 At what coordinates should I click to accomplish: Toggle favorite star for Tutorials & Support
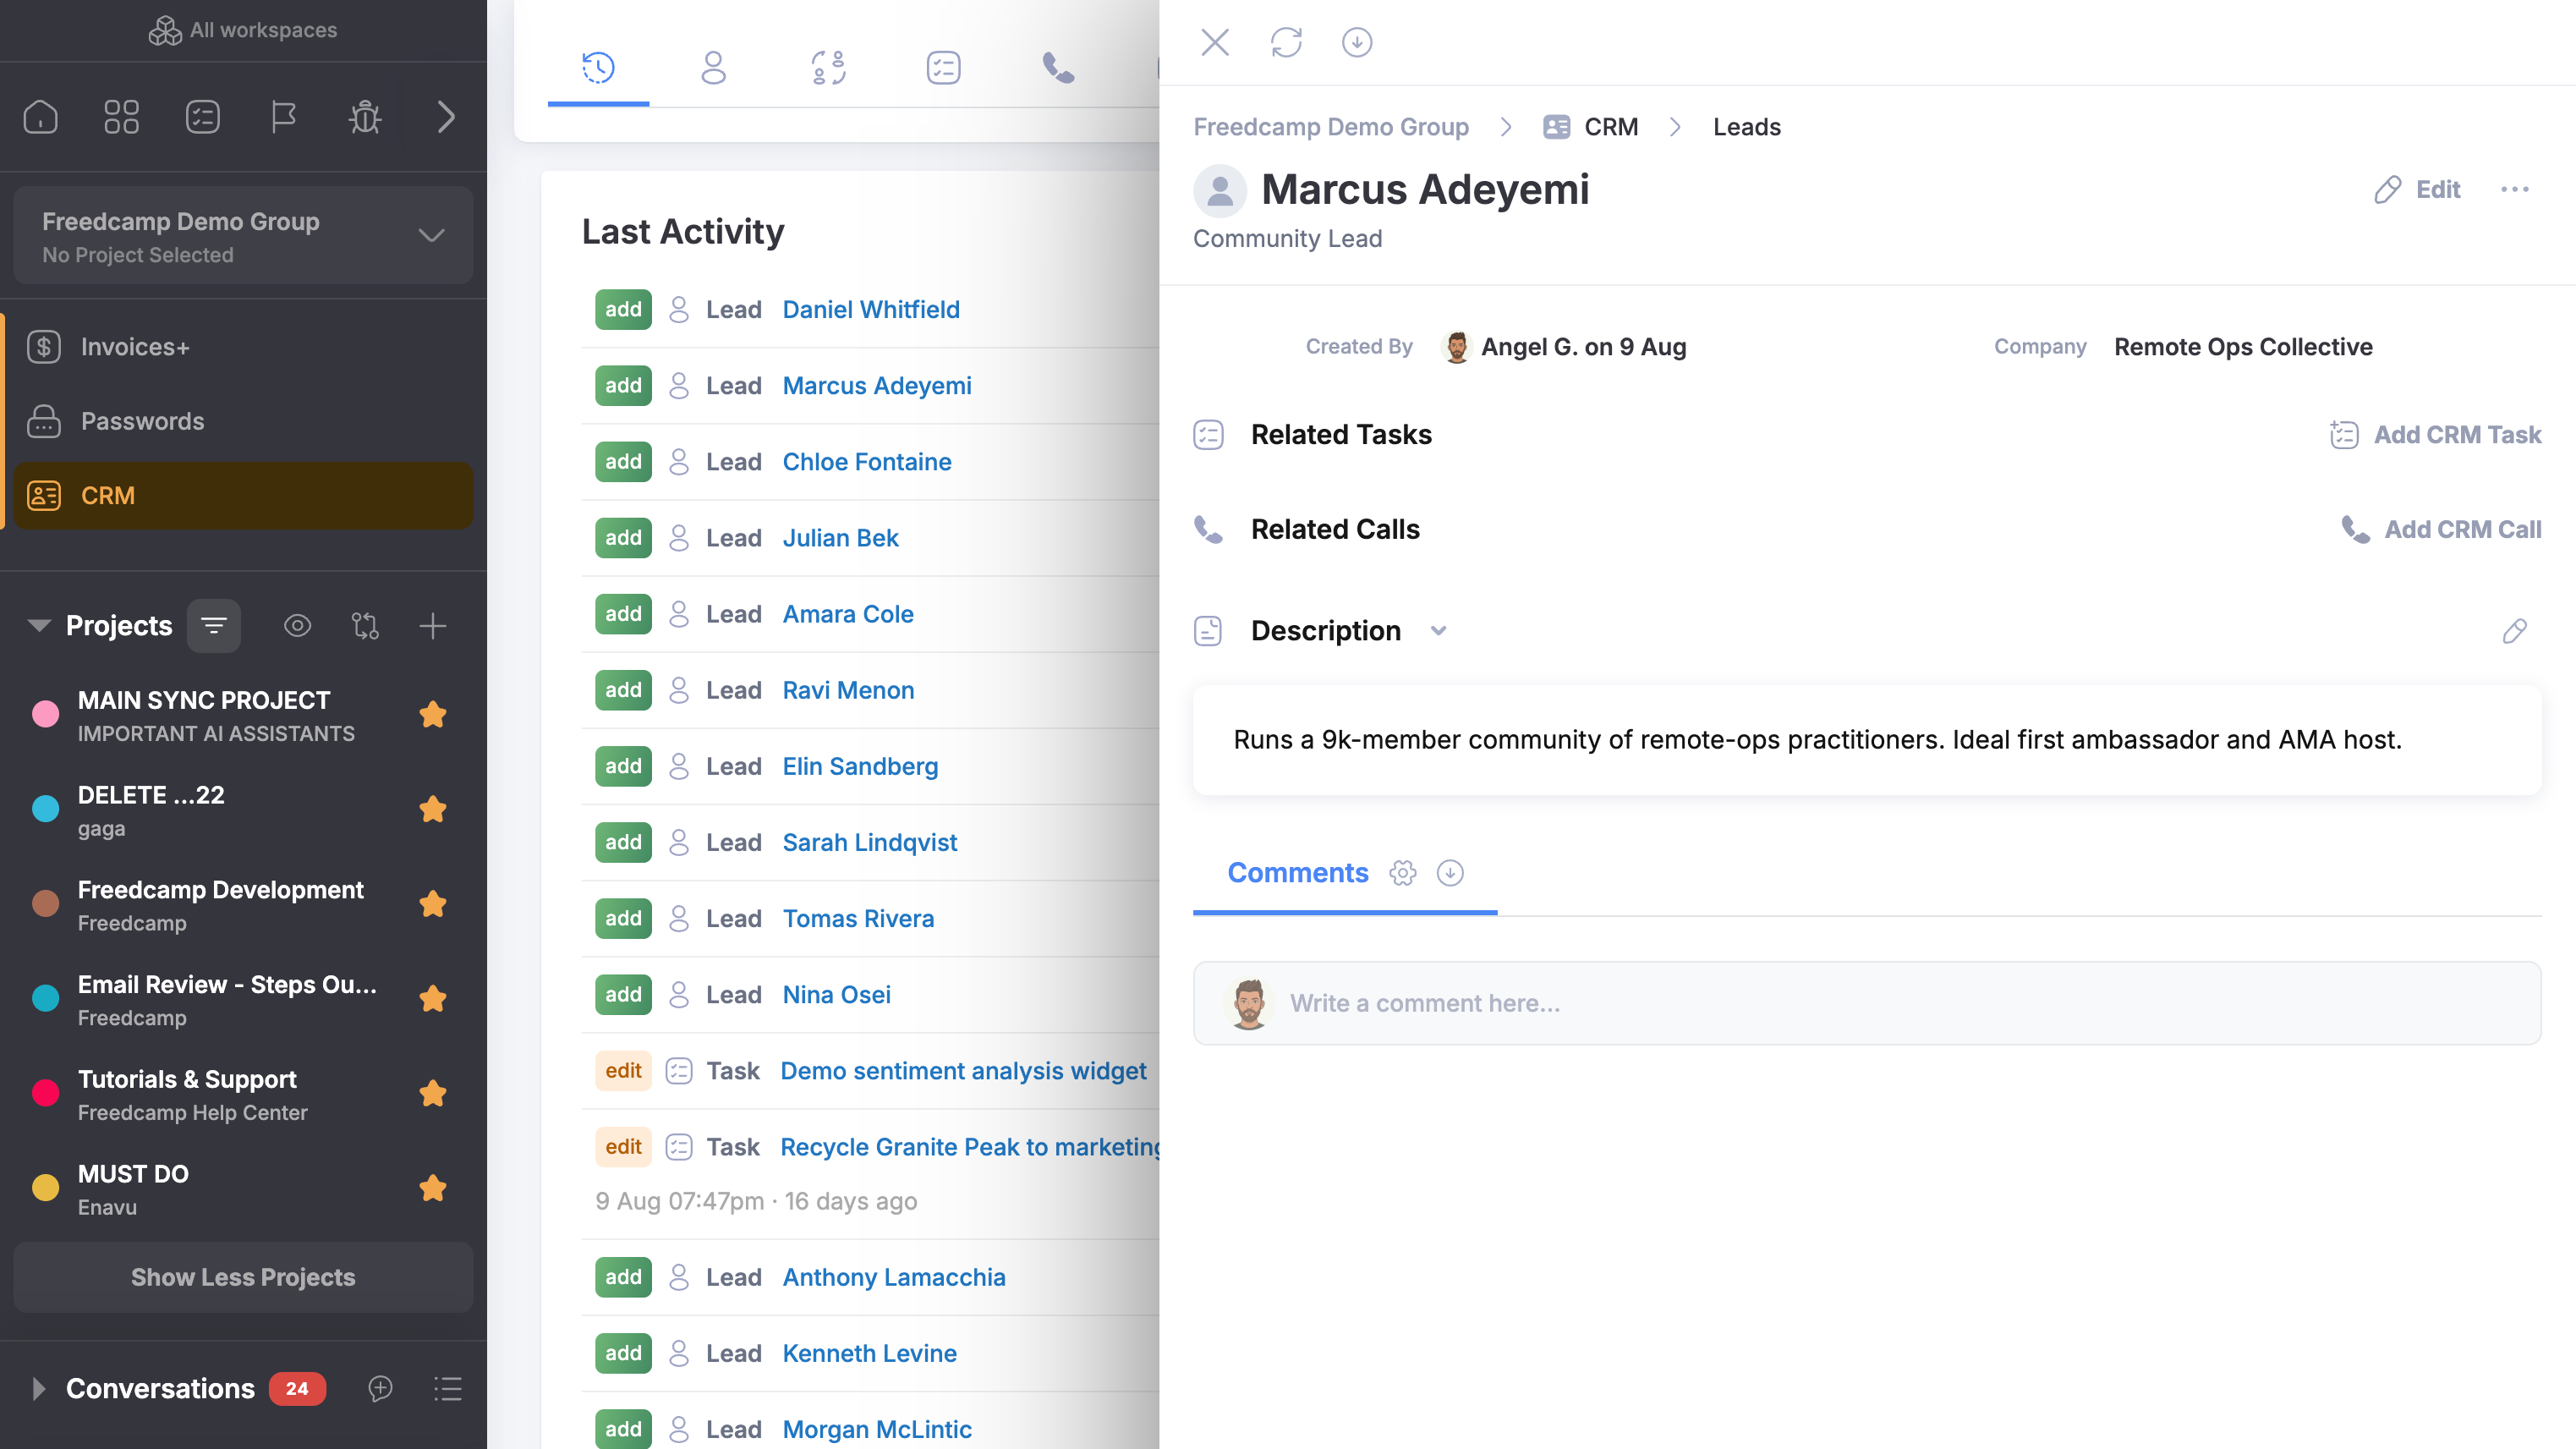point(433,1094)
